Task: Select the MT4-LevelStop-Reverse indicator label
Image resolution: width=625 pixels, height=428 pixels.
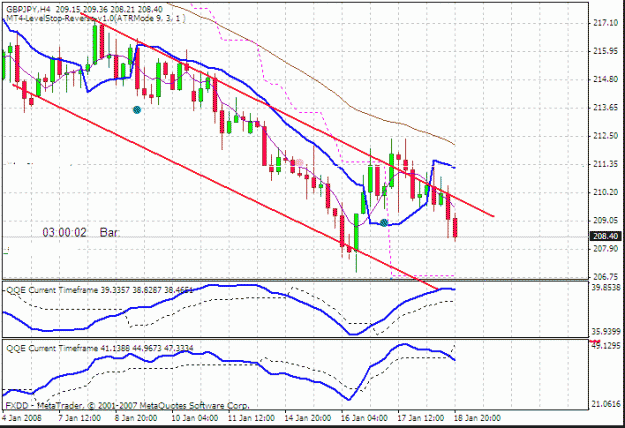Action: (x=96, y=18)
